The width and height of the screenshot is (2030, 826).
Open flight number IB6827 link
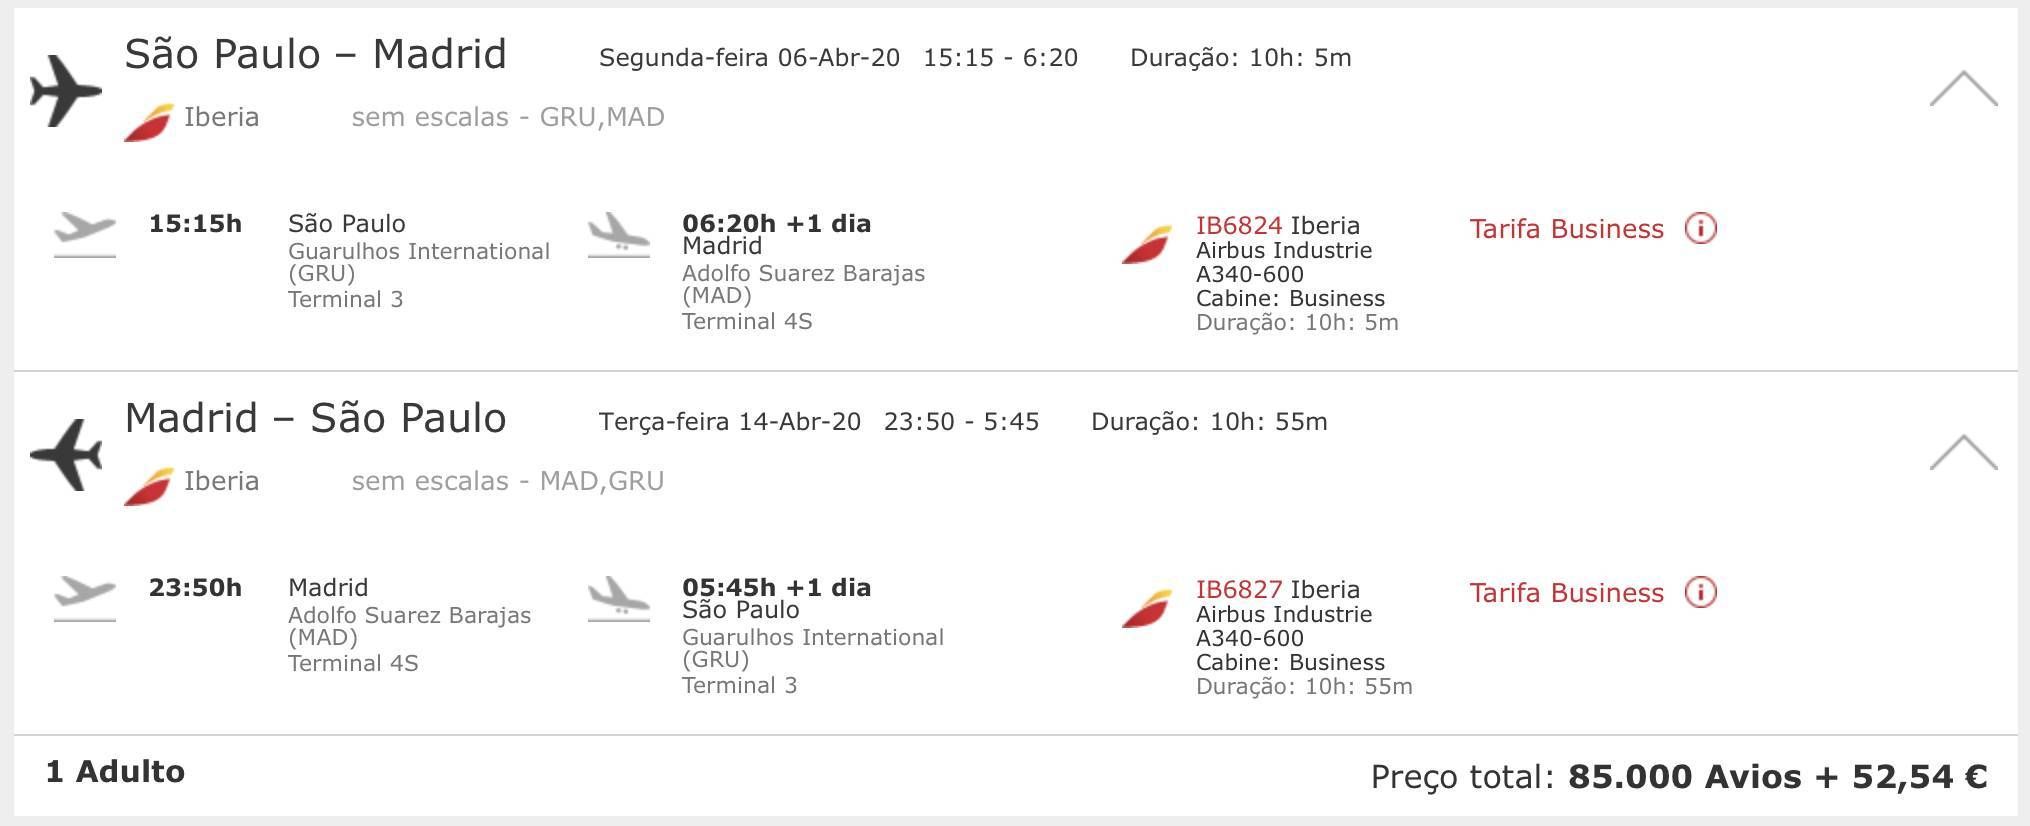tap(1239, 590)
